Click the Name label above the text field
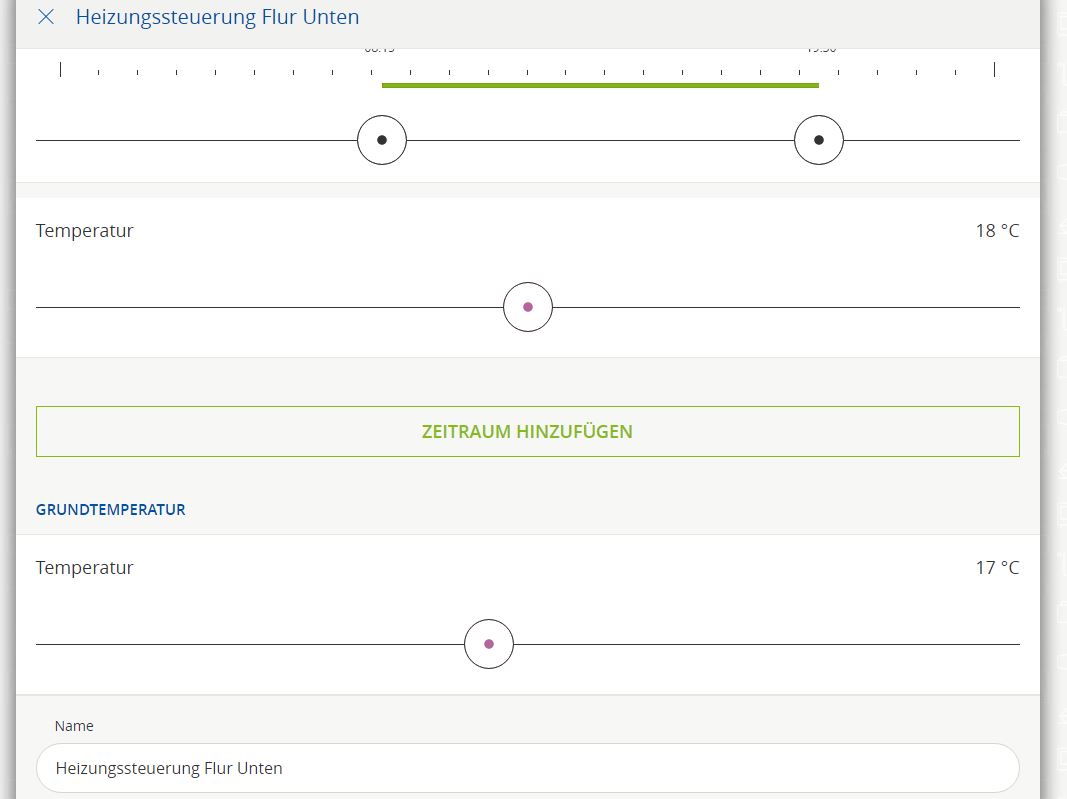 [74, 726]
